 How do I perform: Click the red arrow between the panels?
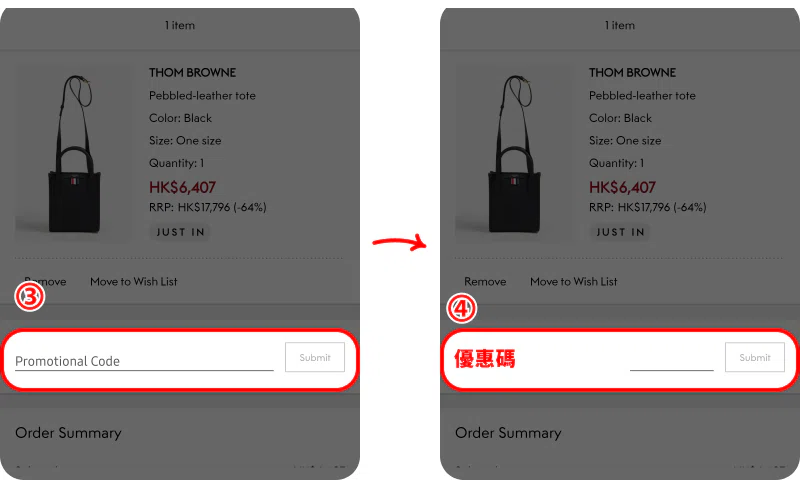(x=399, y=242)
